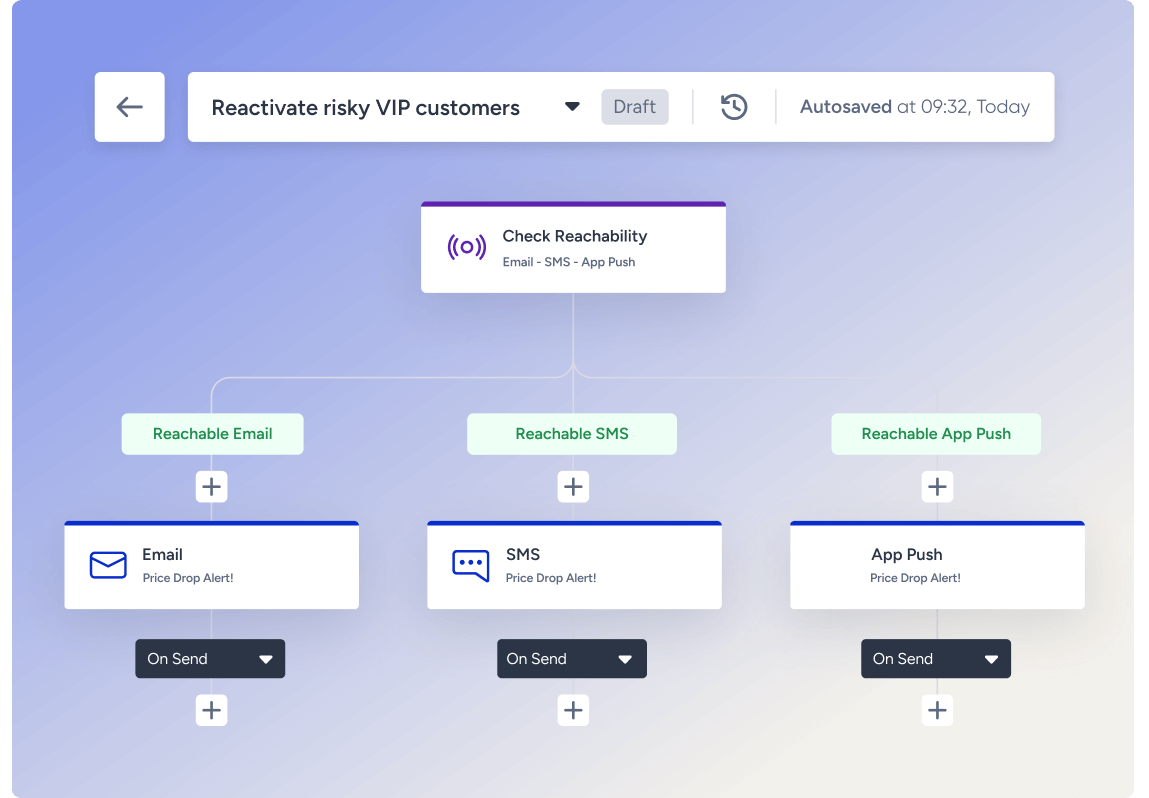Viewport: 1149px width, 798px height.
Task: Add step after SMS On Send
Action: [x=573, y=710]
